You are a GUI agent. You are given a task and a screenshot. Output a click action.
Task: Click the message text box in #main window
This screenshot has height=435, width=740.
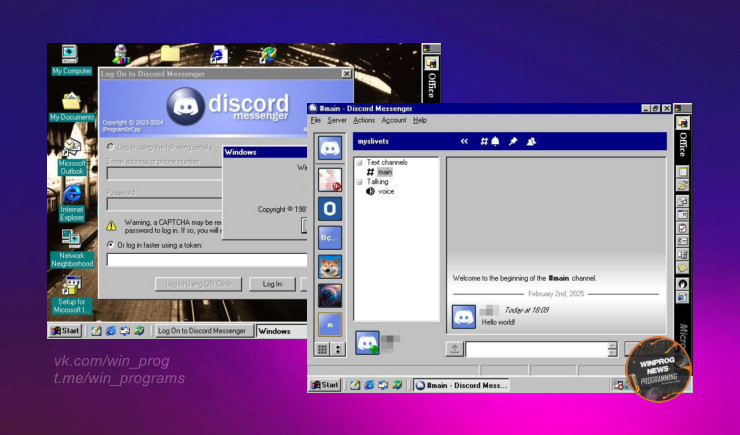click(538, 349)
